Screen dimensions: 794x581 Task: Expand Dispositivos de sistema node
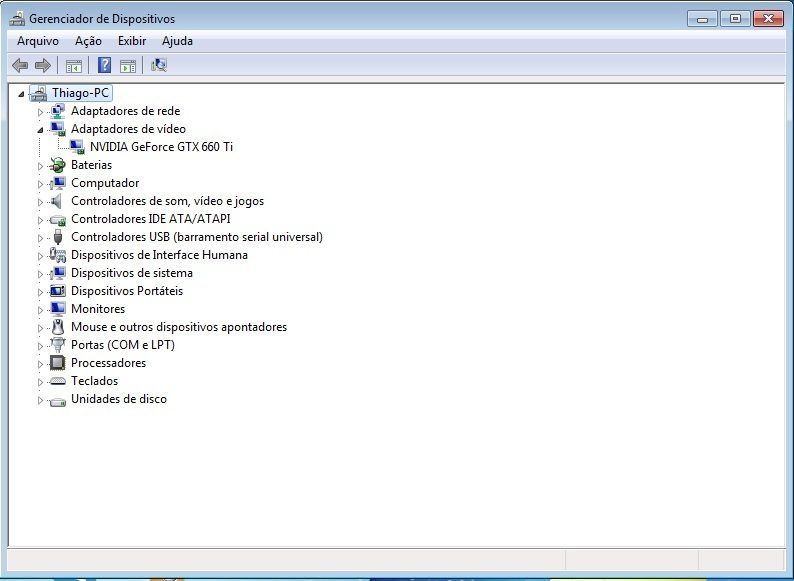pos(41,274)
